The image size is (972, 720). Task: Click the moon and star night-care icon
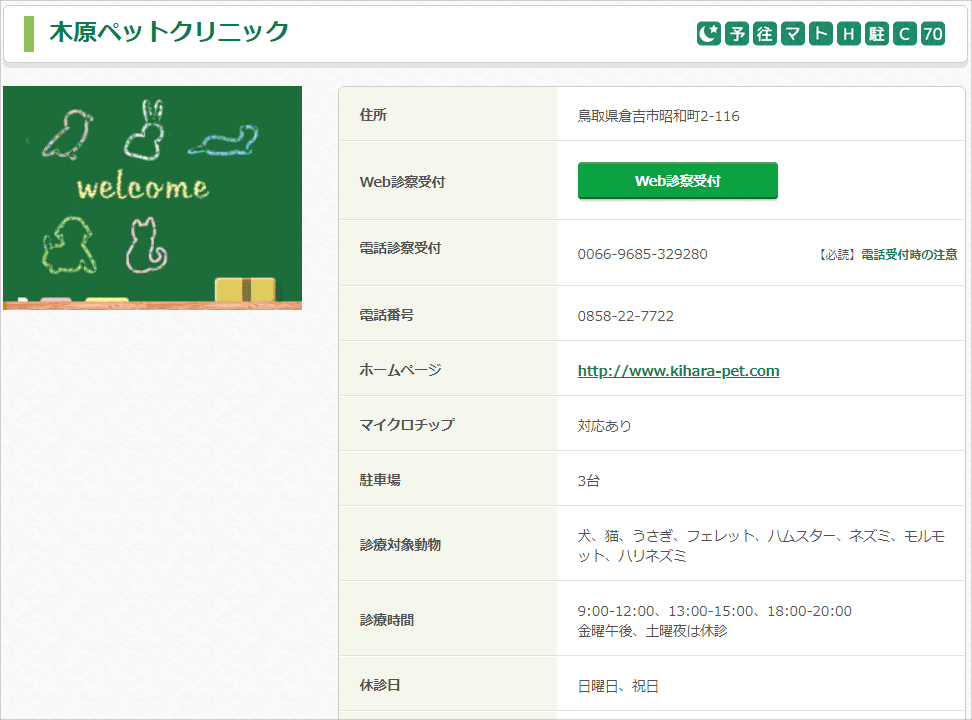[x=708, y=34]
